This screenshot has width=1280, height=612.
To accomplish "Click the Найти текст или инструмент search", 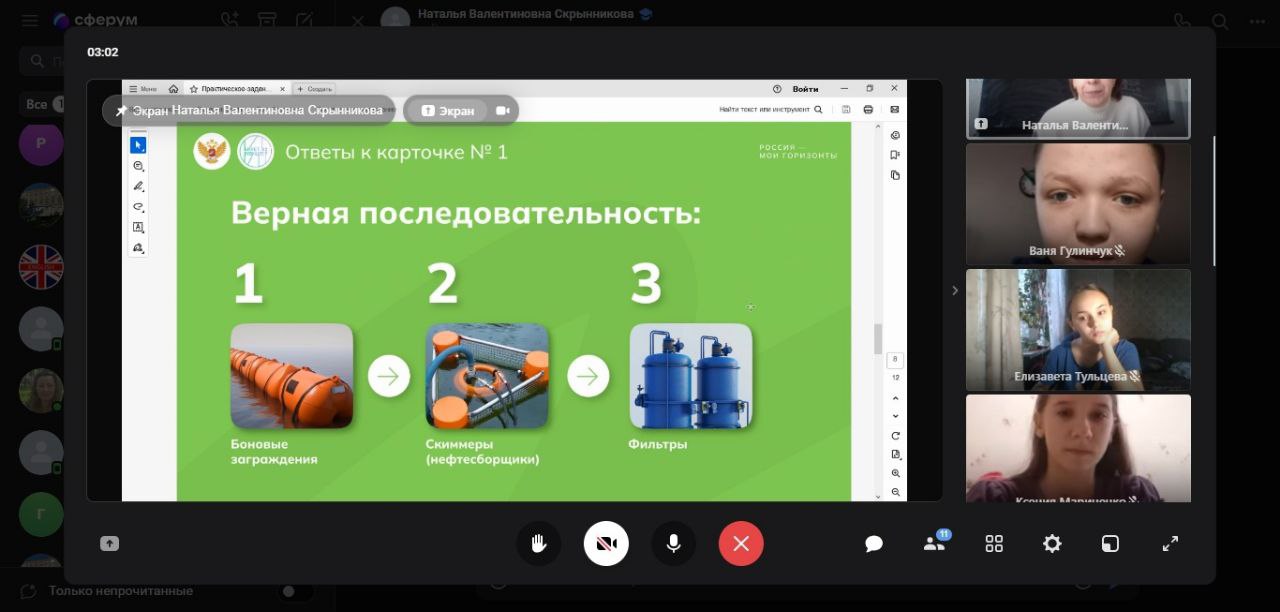I will (771, 109).
